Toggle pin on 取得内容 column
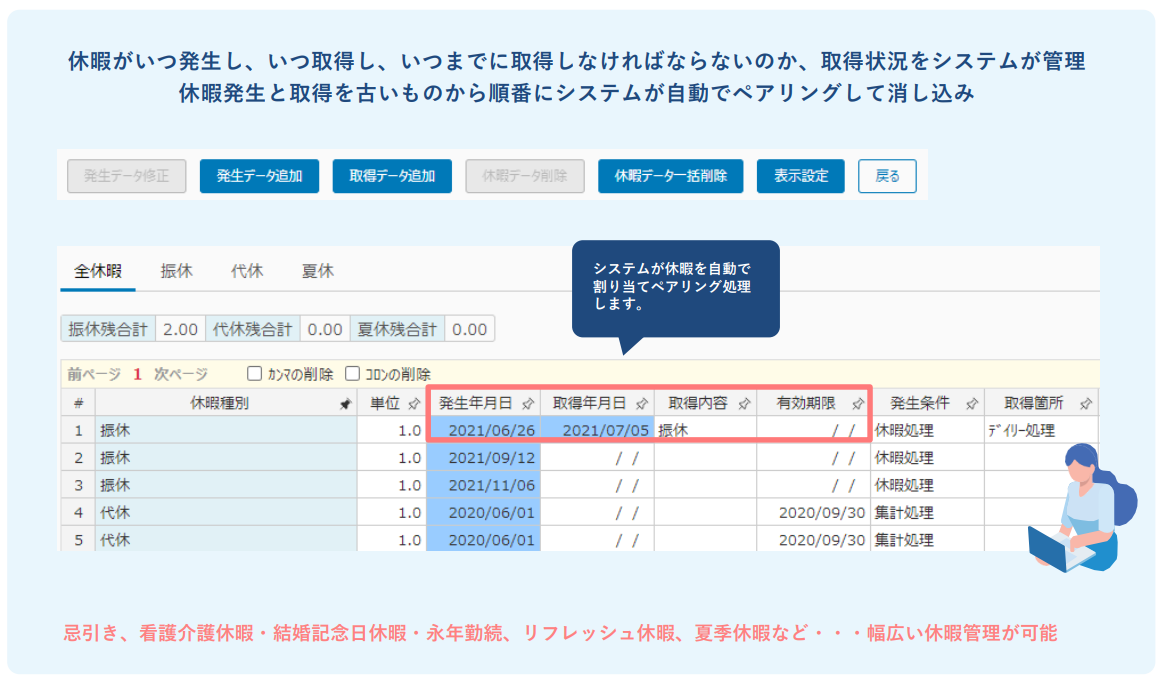 coord(743,404)
